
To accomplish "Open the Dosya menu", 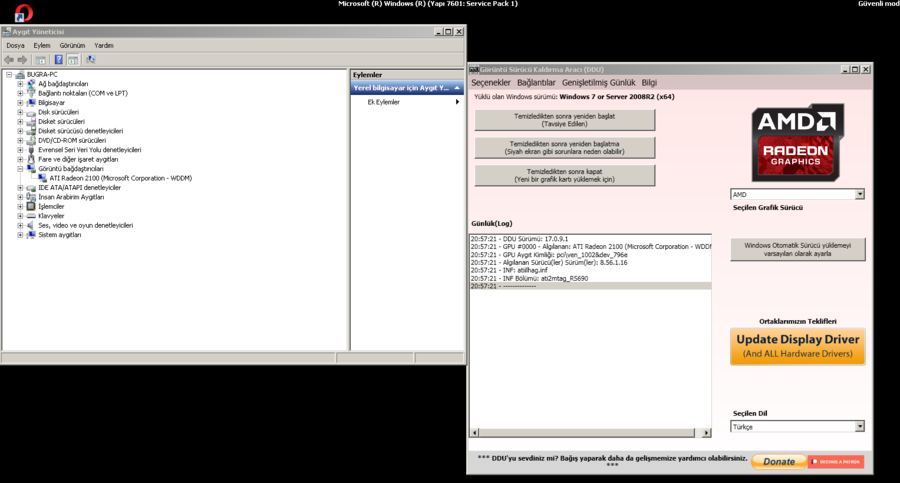I will pyautogui.click(x=15, y=45).
